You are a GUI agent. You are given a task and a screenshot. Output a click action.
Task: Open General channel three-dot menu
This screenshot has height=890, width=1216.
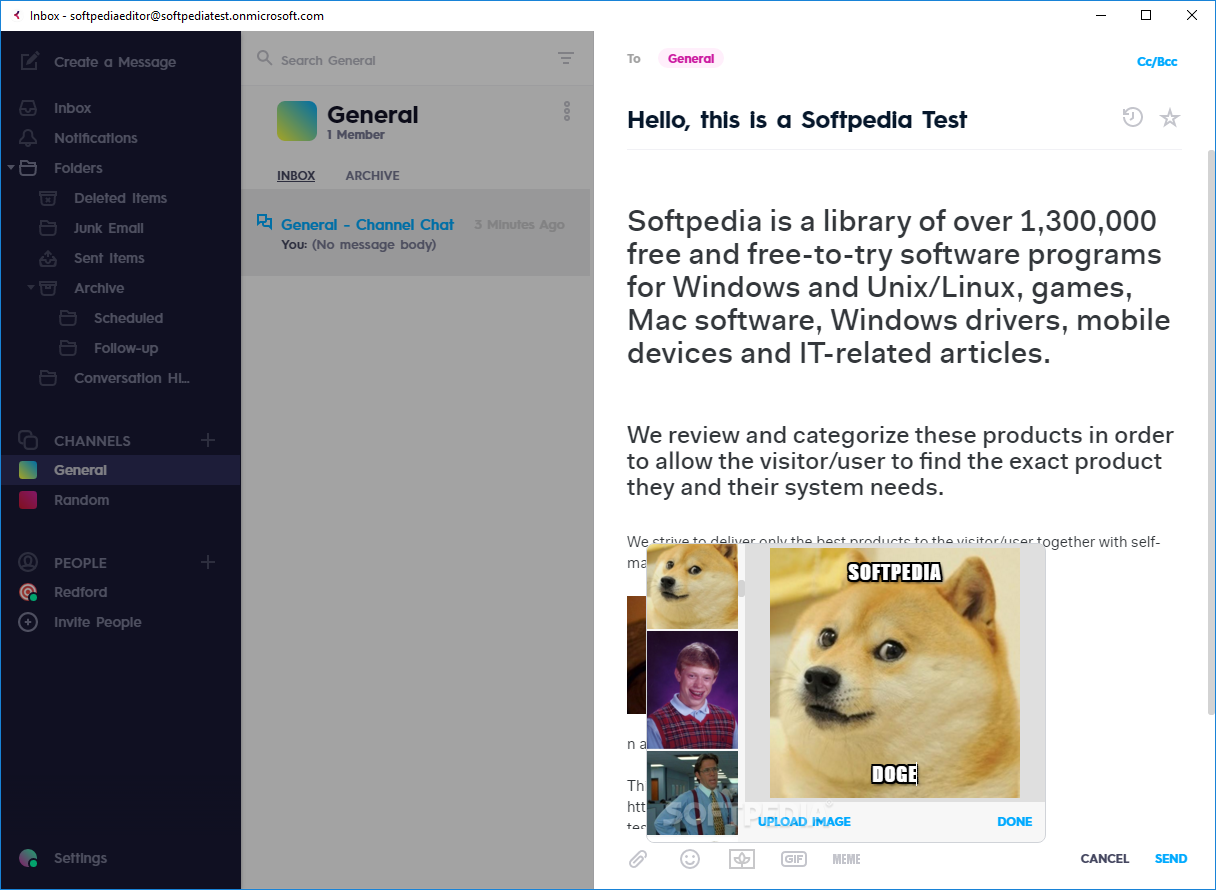point(567,111)
